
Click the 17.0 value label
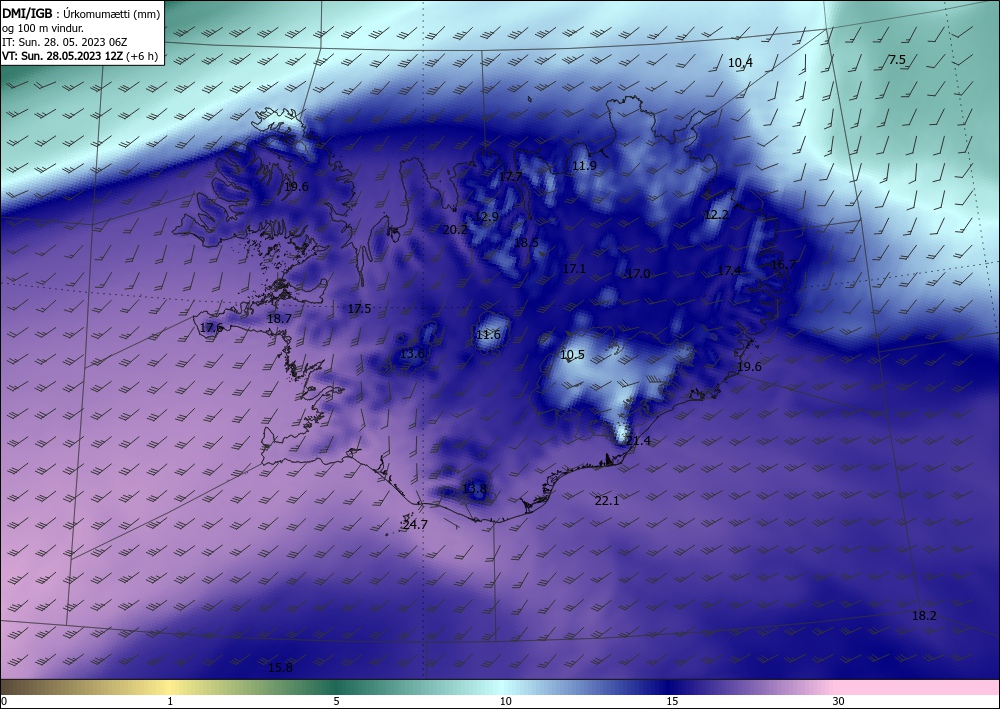[638, 274]
